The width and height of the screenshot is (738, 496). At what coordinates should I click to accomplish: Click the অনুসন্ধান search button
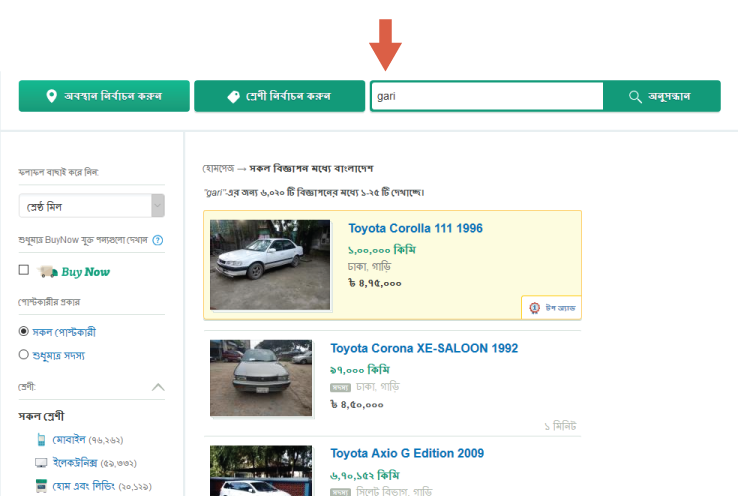662,96
